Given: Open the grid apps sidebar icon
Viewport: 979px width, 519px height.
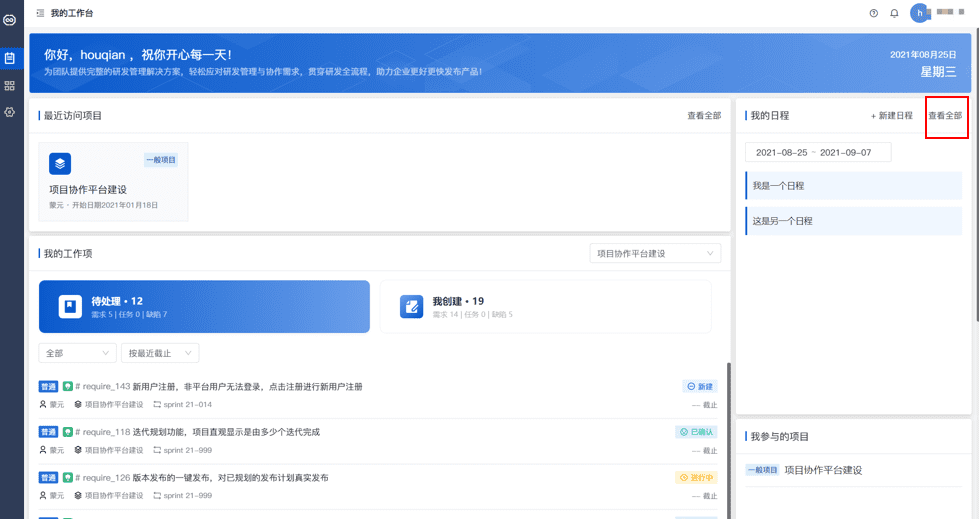Looking at the screenshot, I should (9, 86).
